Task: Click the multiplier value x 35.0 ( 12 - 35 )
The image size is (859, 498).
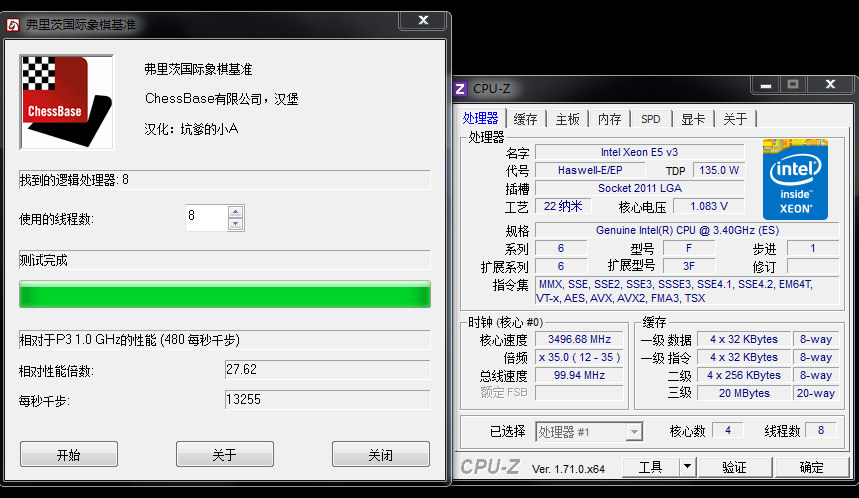Action: (579, 357)
